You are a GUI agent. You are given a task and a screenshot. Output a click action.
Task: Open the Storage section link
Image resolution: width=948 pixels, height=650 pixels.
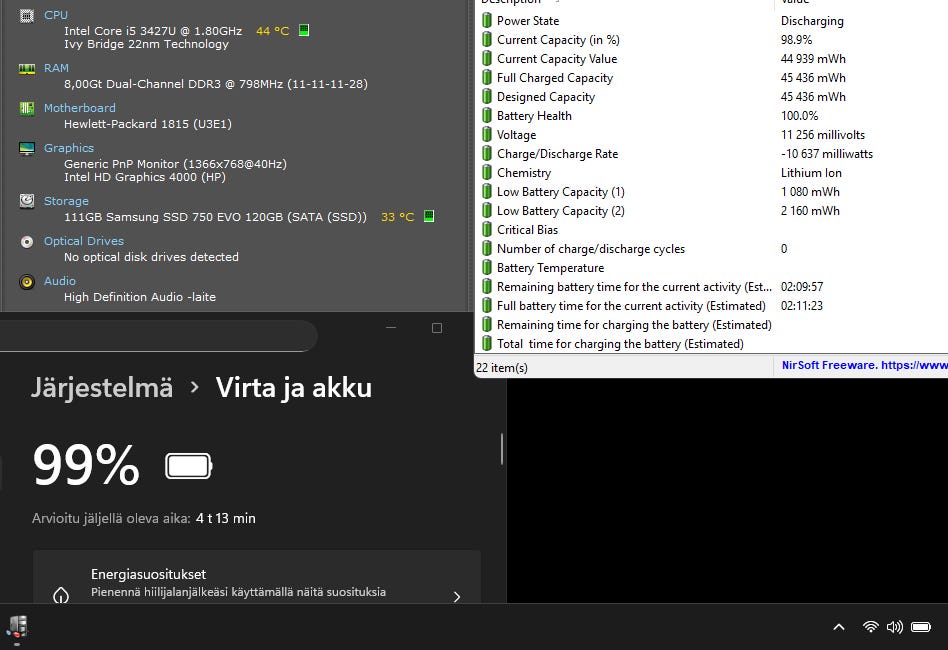[x=66, y=201]
